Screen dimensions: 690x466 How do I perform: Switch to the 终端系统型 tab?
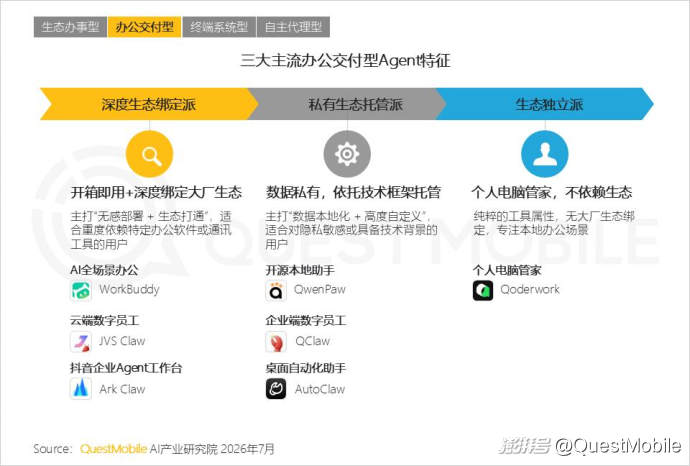219,27
